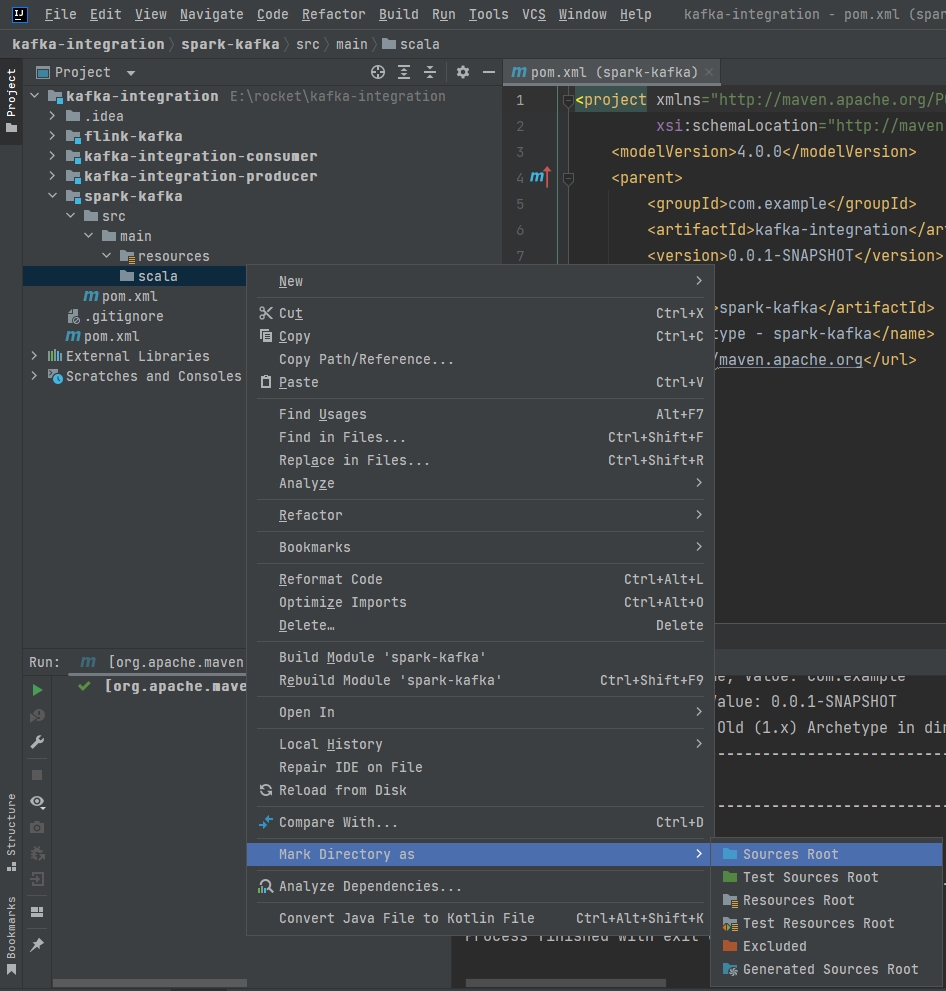946x991 pixels.
Task: Mark directory as Generated Sources Root
Action: [x=827, y=970]
